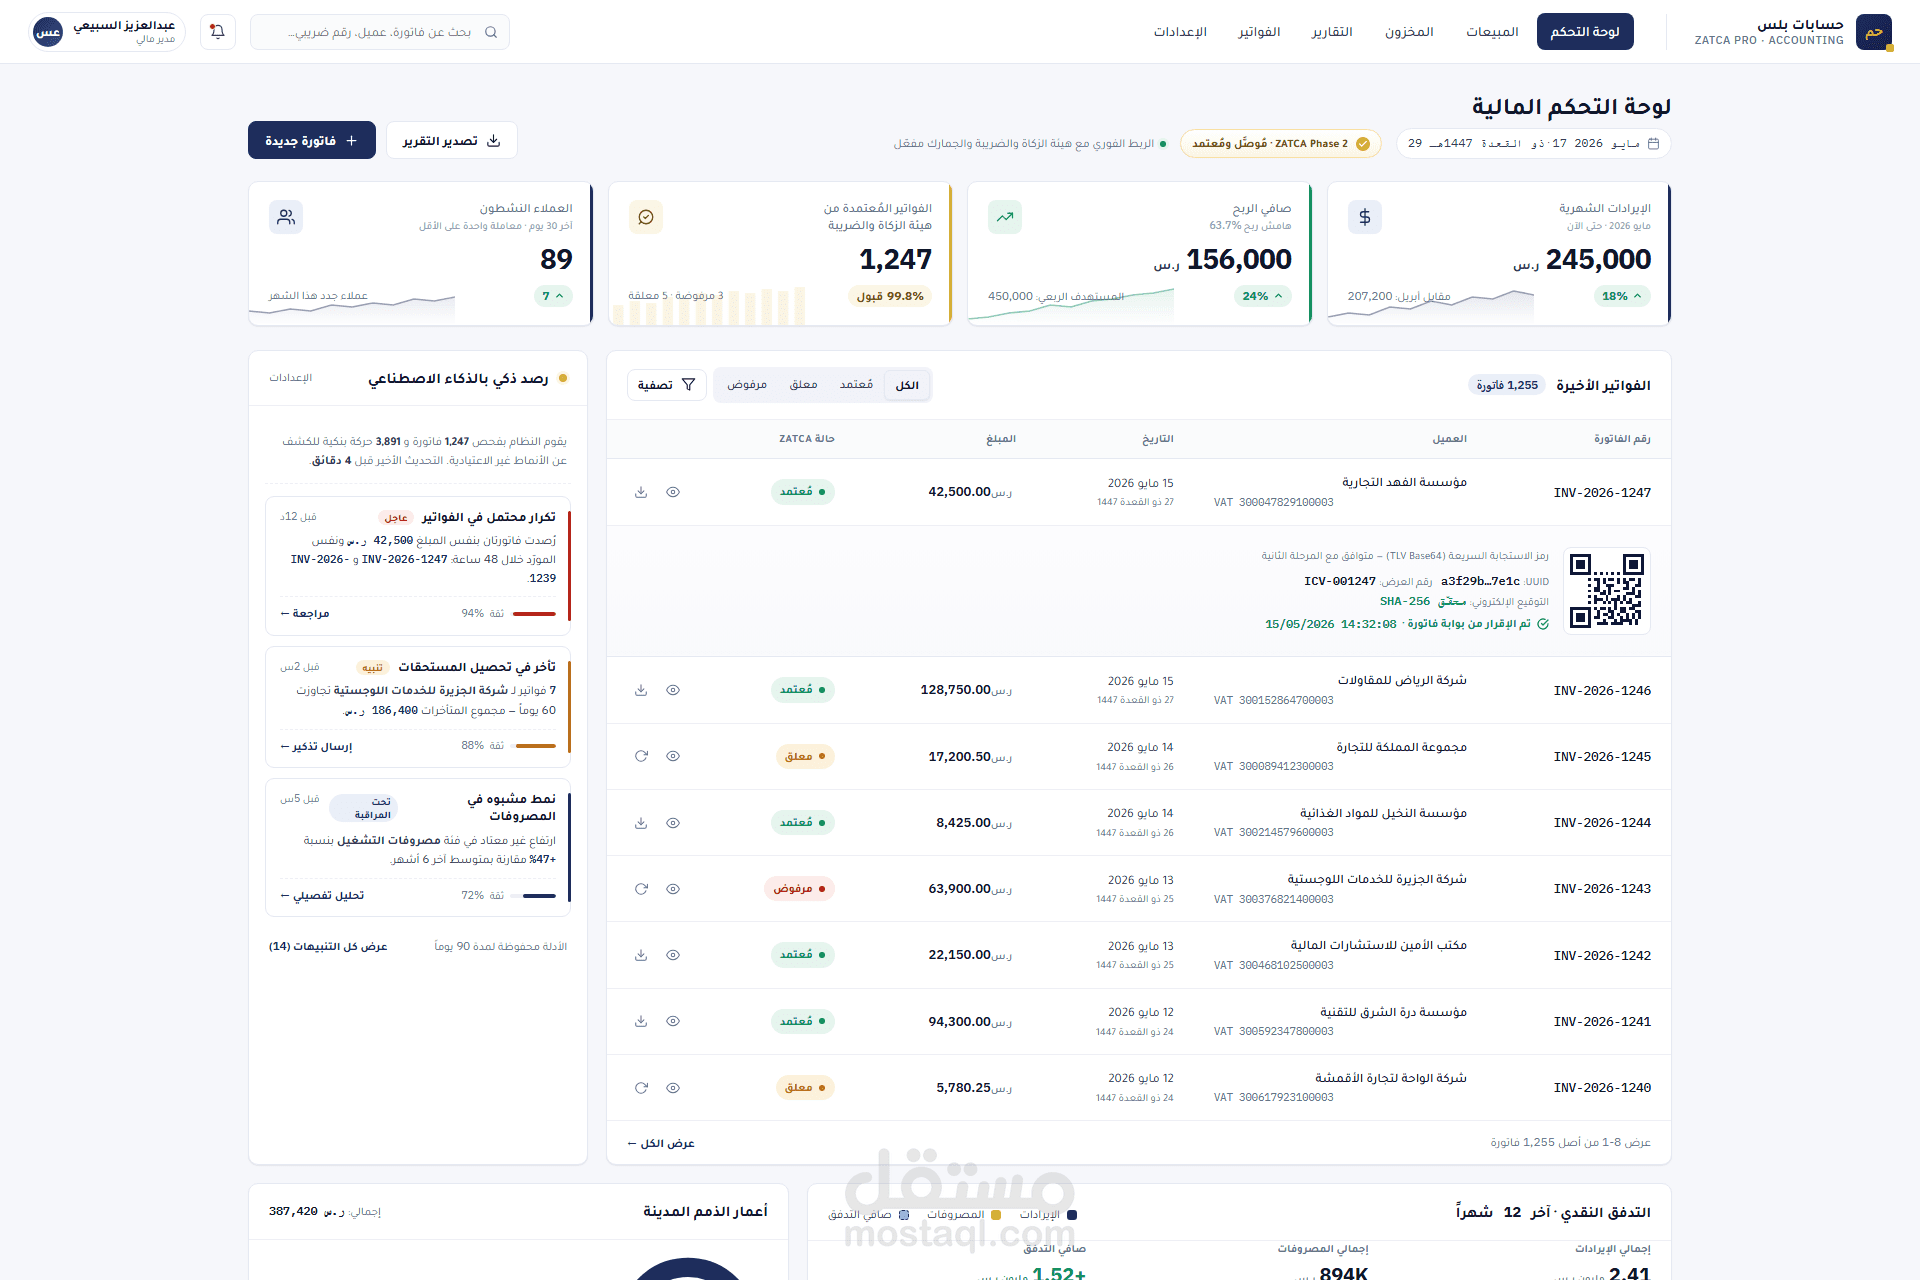Click the trend icon on net profit card
The image size is (1920, 1280).
tap(1005, 217)
